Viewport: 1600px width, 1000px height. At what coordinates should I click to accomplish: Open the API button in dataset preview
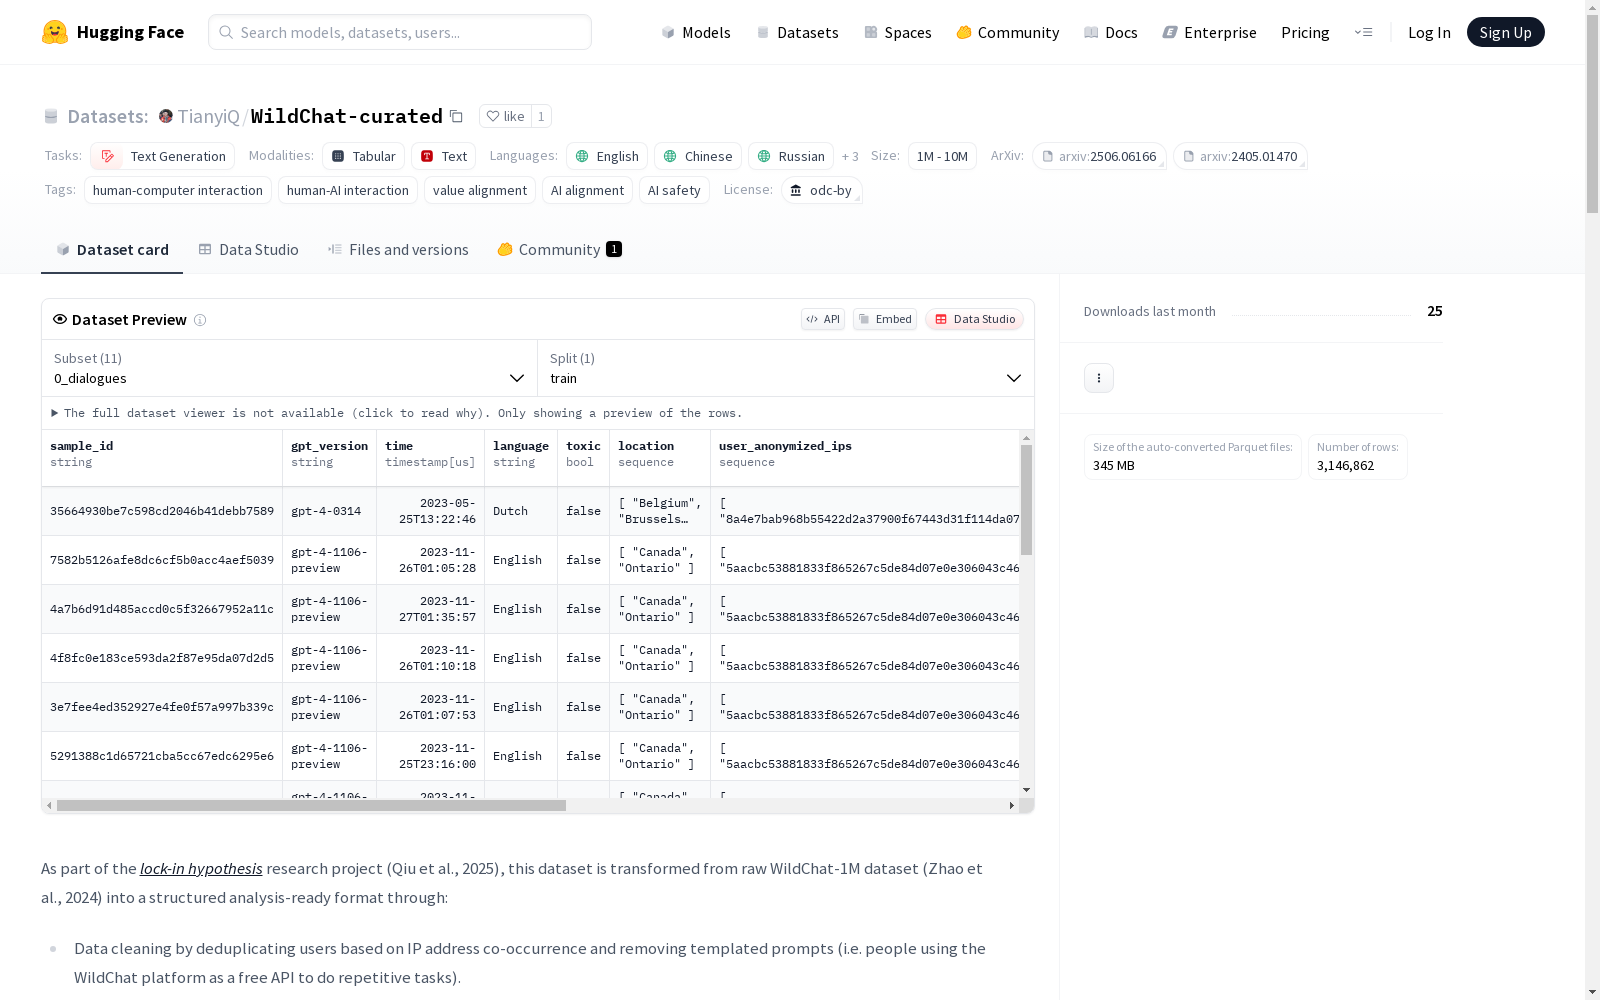click(x=823, y=319)
